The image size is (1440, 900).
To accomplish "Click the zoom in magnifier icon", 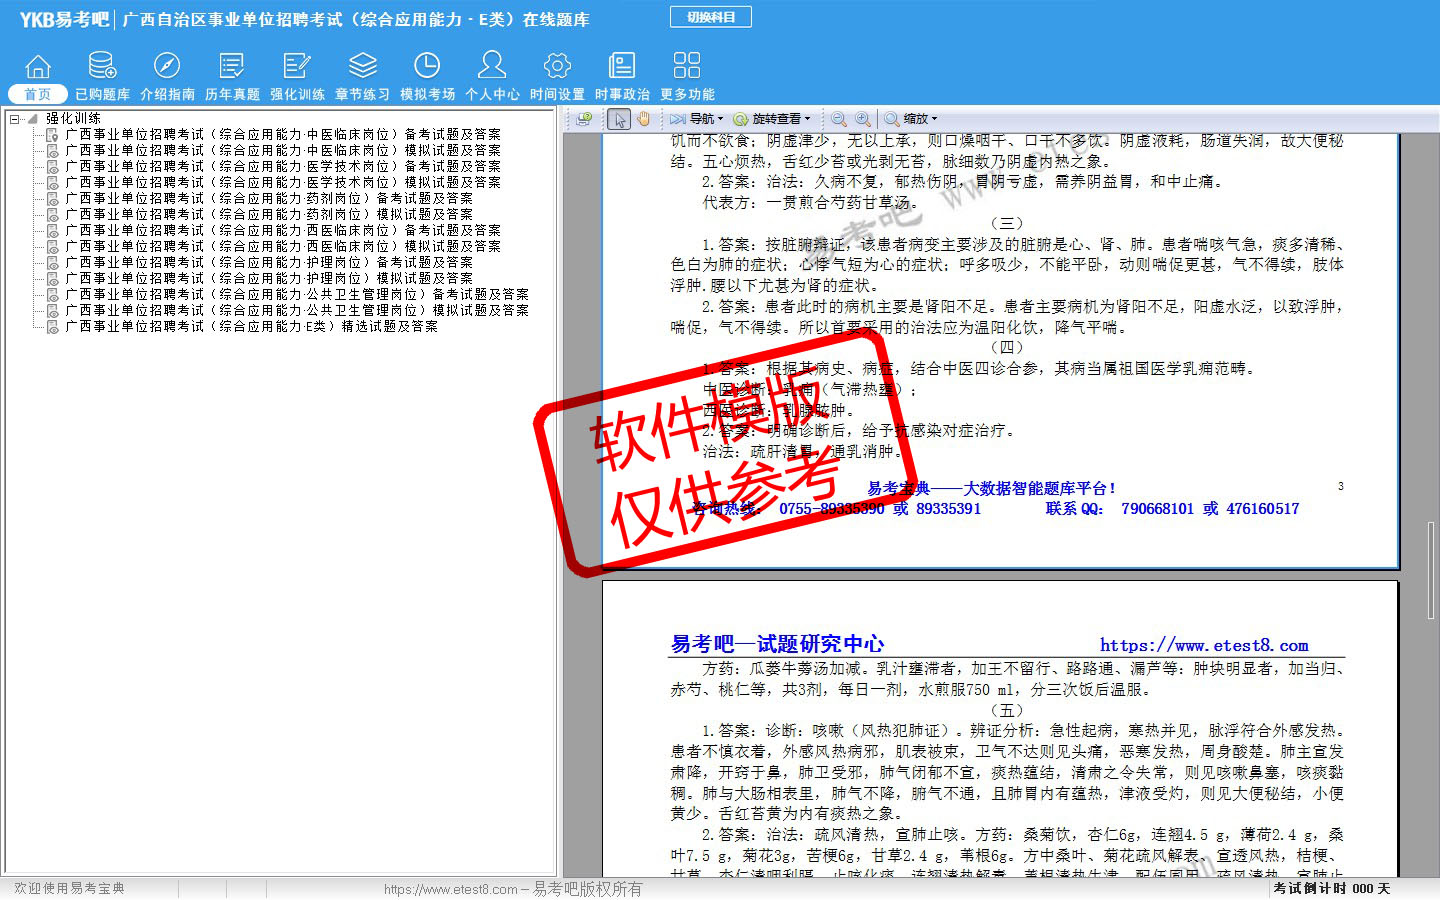I will pyautogui.click(x=862, y=119).
